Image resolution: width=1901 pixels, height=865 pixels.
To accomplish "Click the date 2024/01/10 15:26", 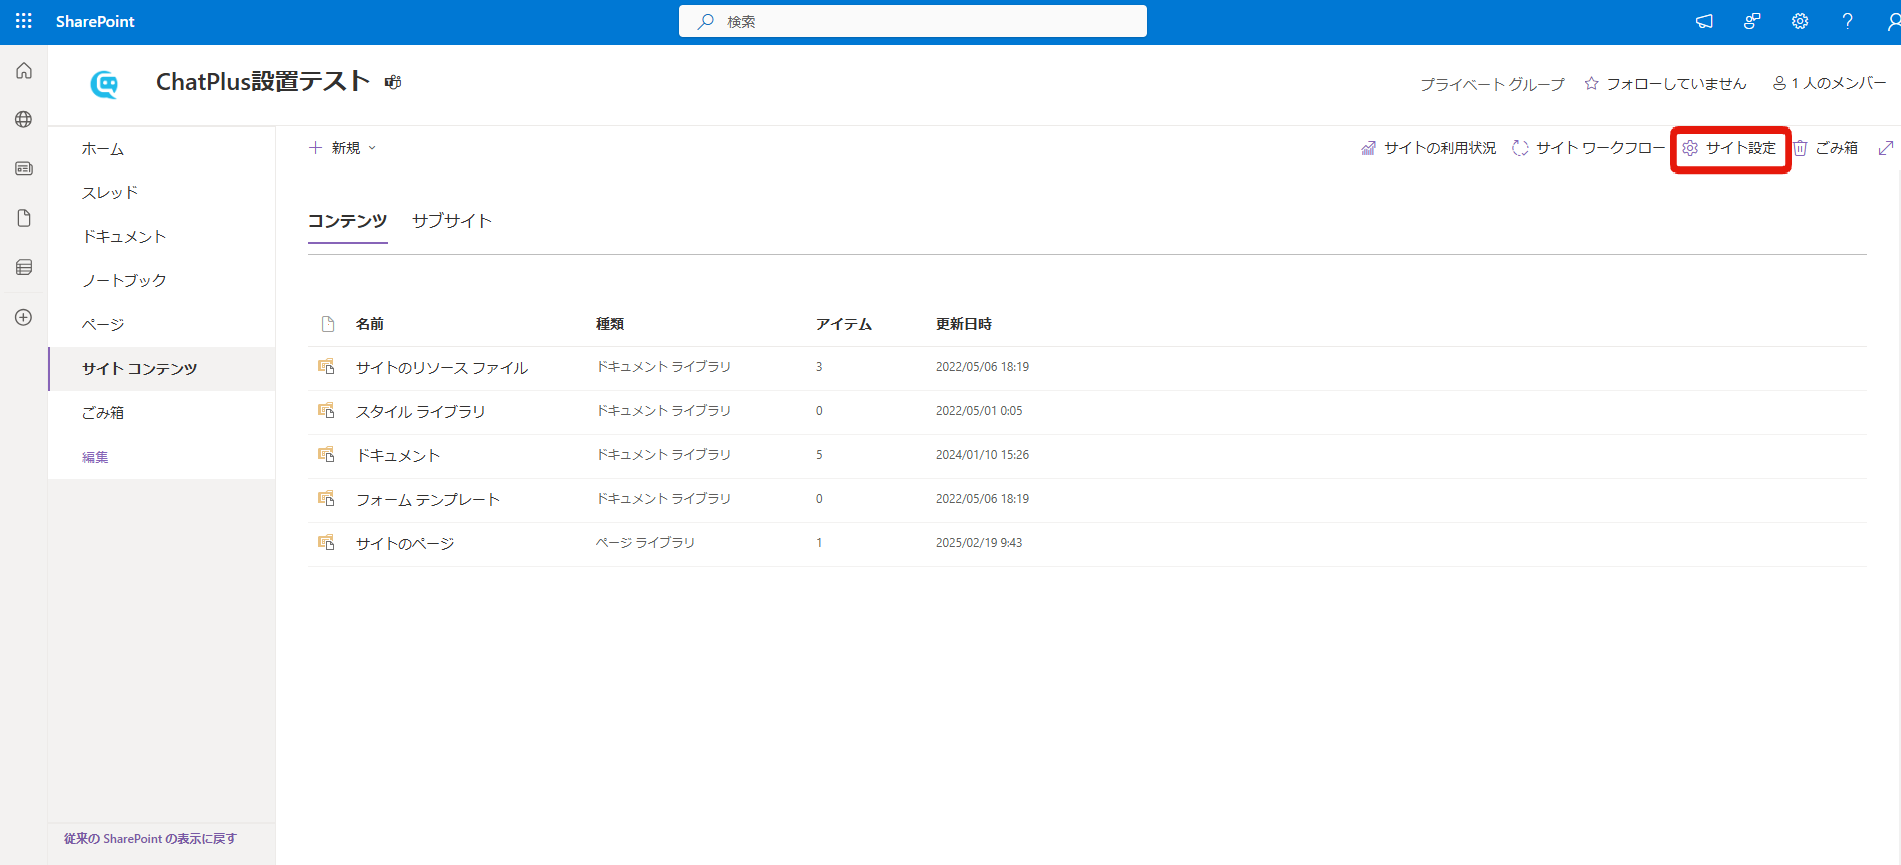I will click(982, 455).
